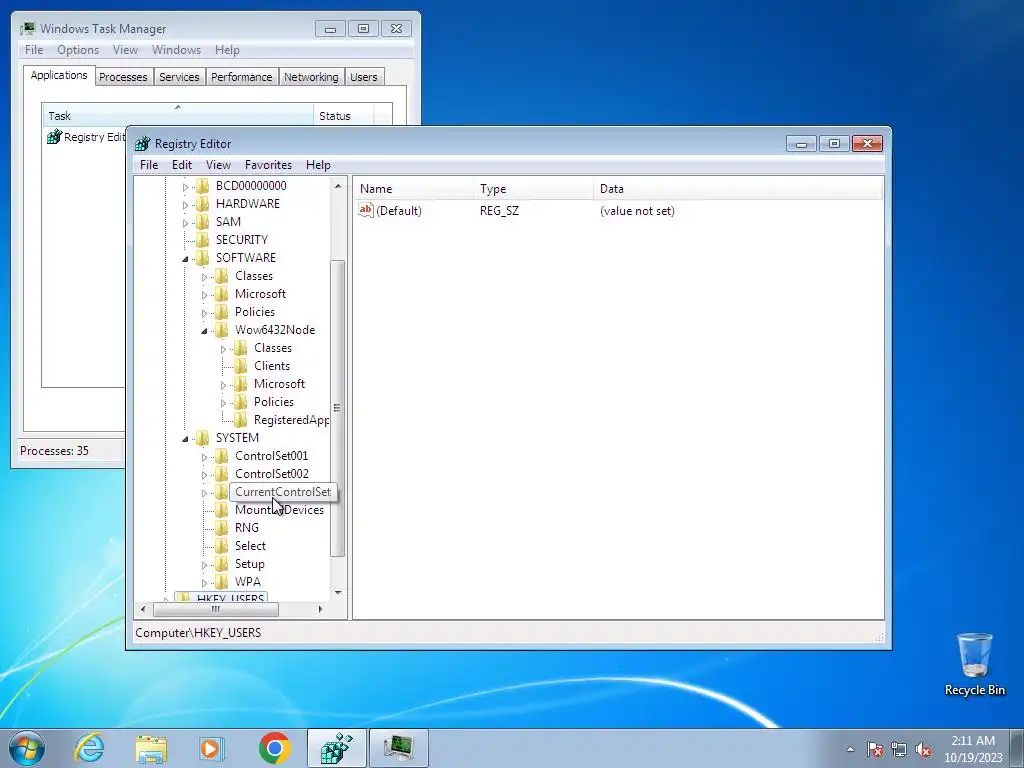
Task: Click the Wow6432Node folder icon
Action: 221,330
